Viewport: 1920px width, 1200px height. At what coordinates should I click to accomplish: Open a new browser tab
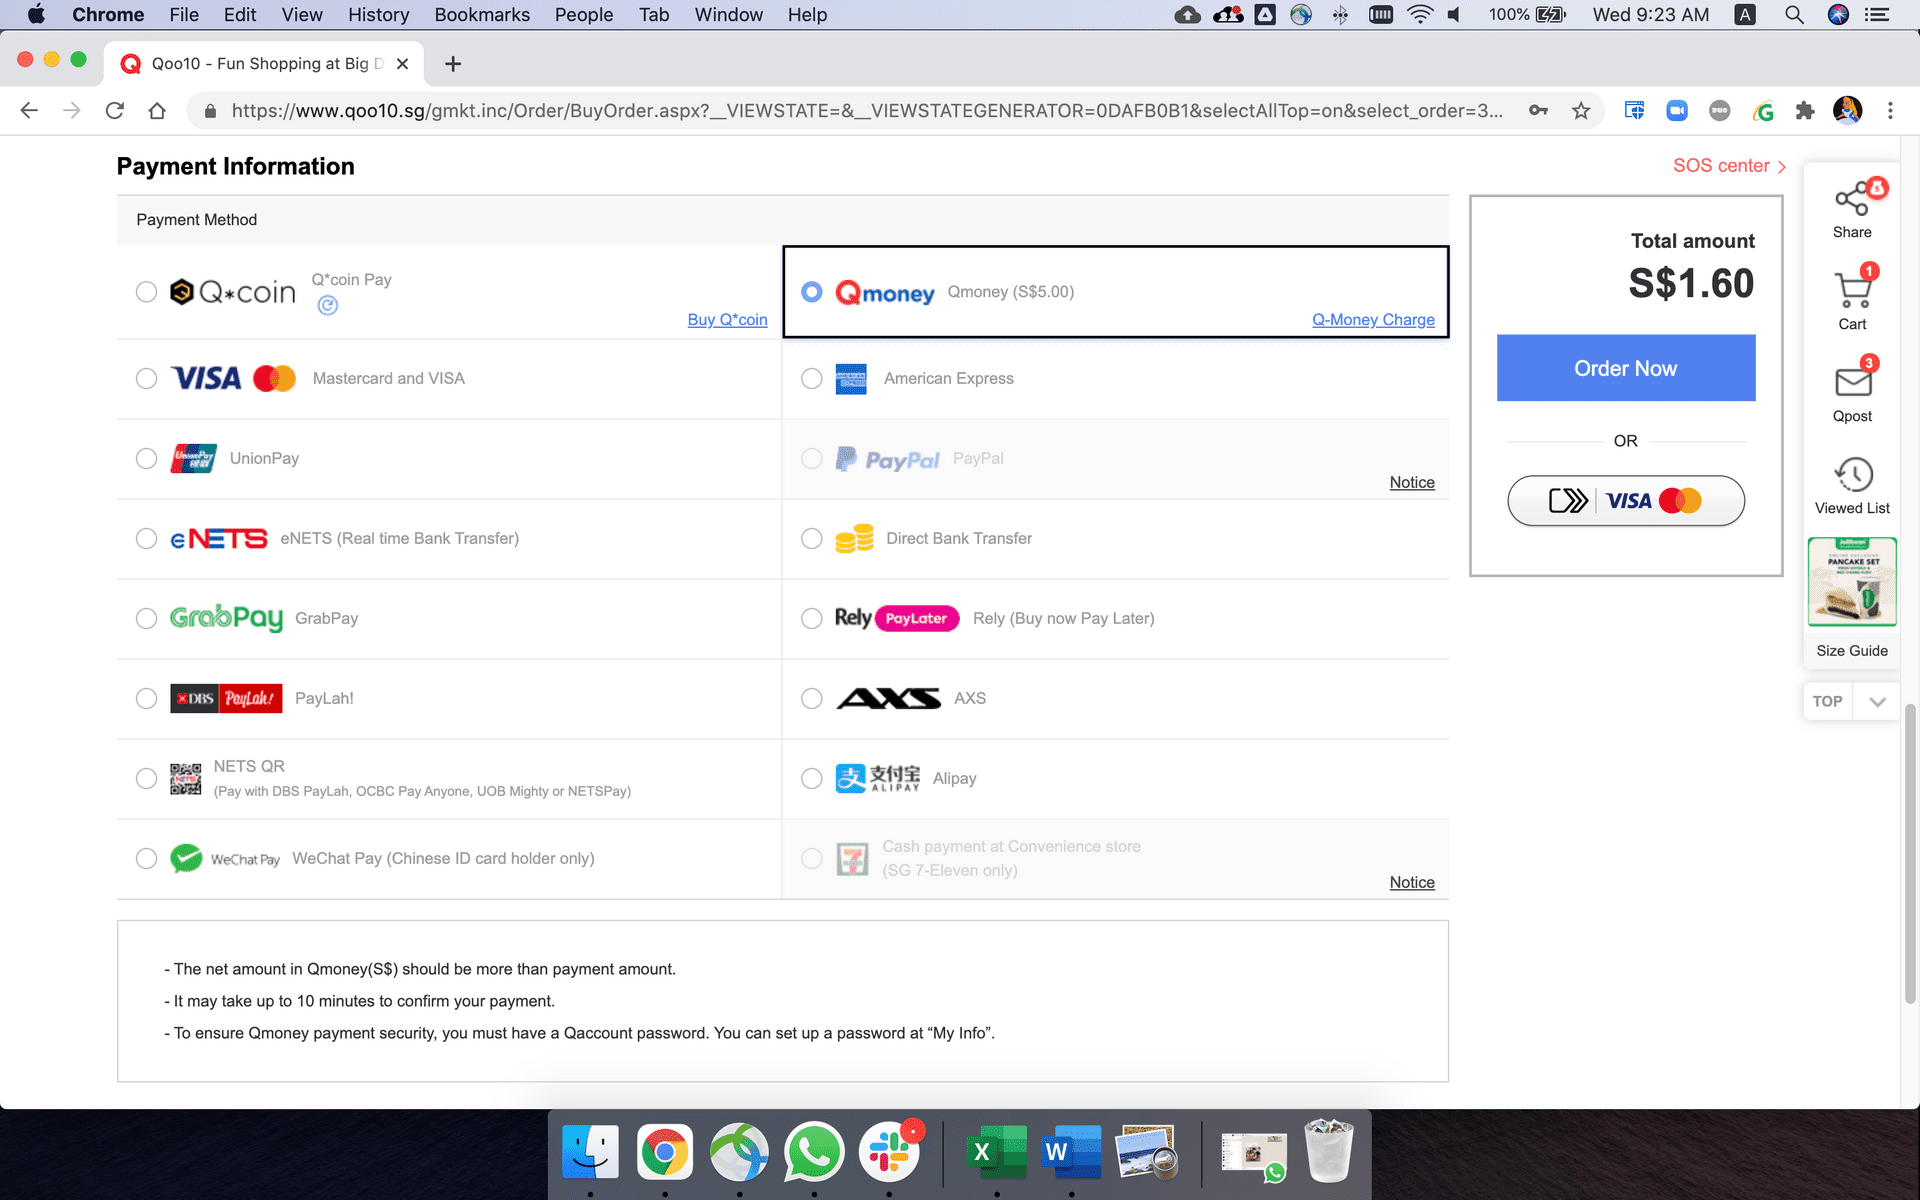pyautogui.click(x=453, y=64)
